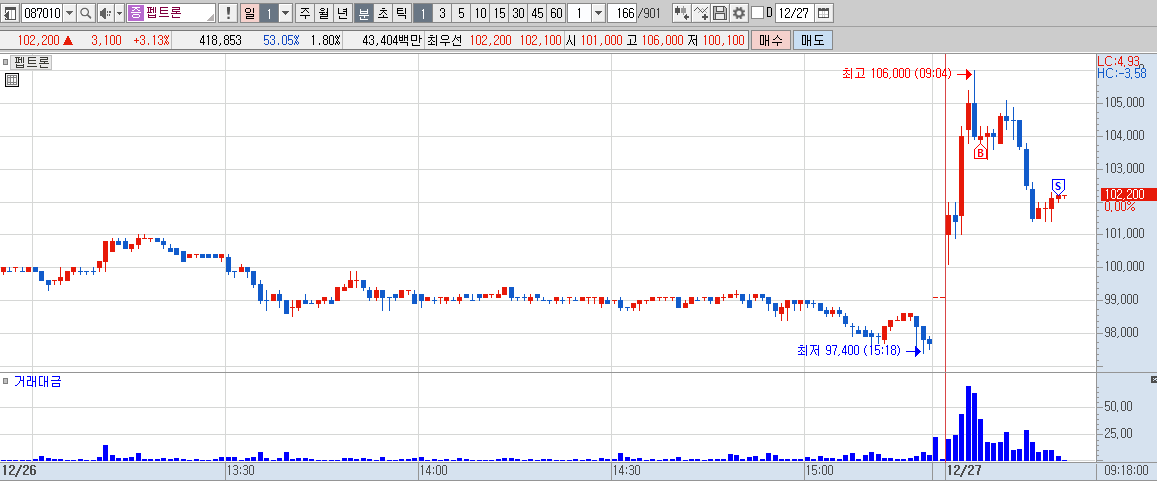The height and width of the screenshot is (481, 1157).
Task: Click the 최고 106,000 (09:04) high label
Action: (x=897, y=74)
